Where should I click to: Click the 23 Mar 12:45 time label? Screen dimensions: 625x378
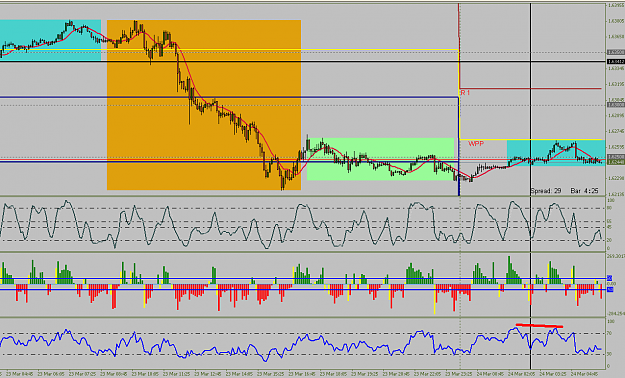(x=209, y=374)
